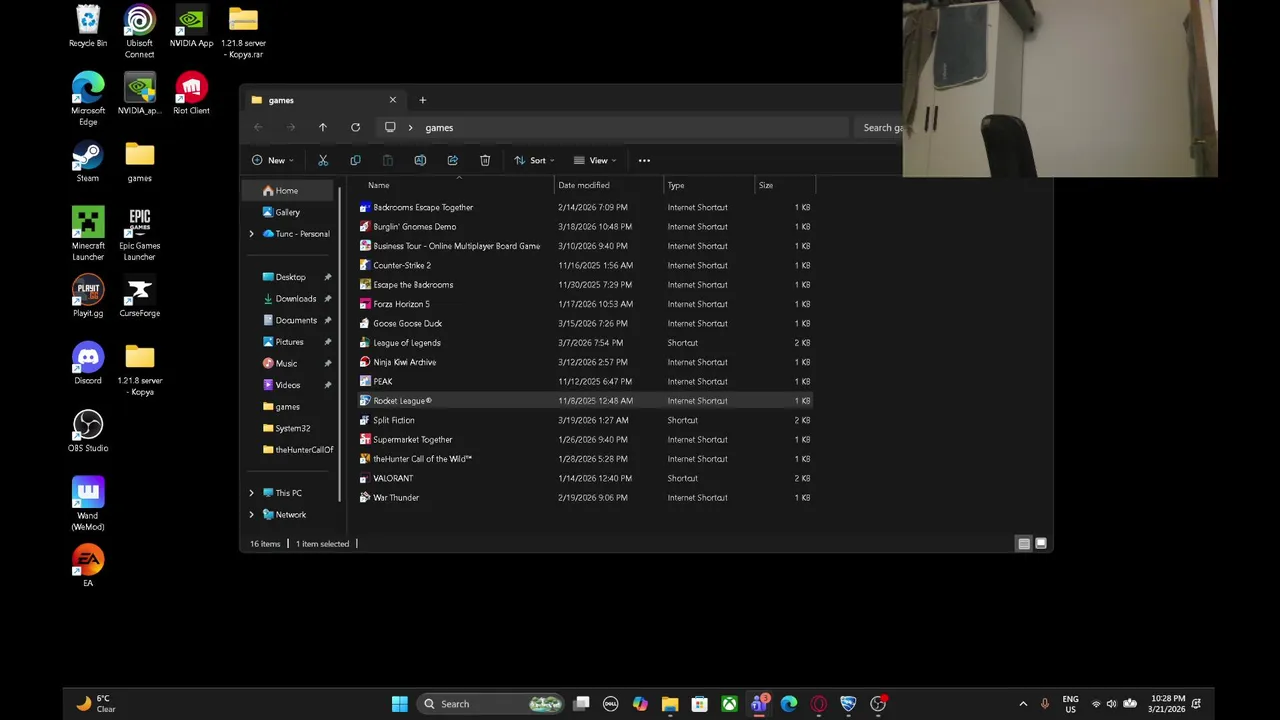The width and height of the screenshot is (1280, 720).
Task: Open OBS Studio desktop shortcut
Action: 88,431
